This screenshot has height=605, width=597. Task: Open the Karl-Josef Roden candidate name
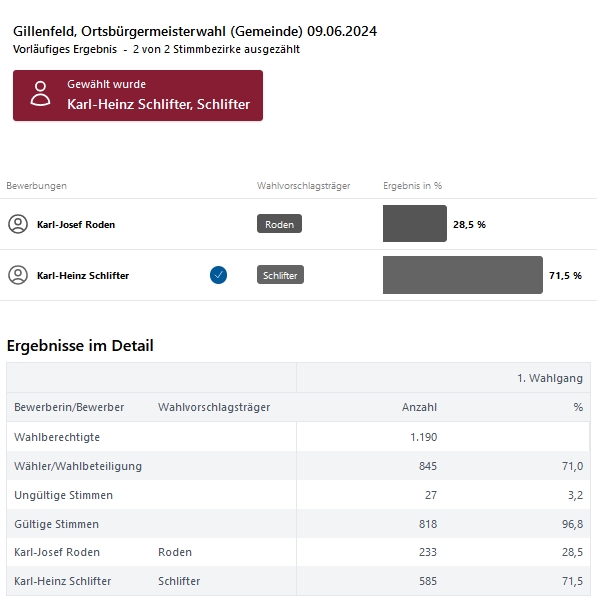pyautogui.click(x=76, y=225)
